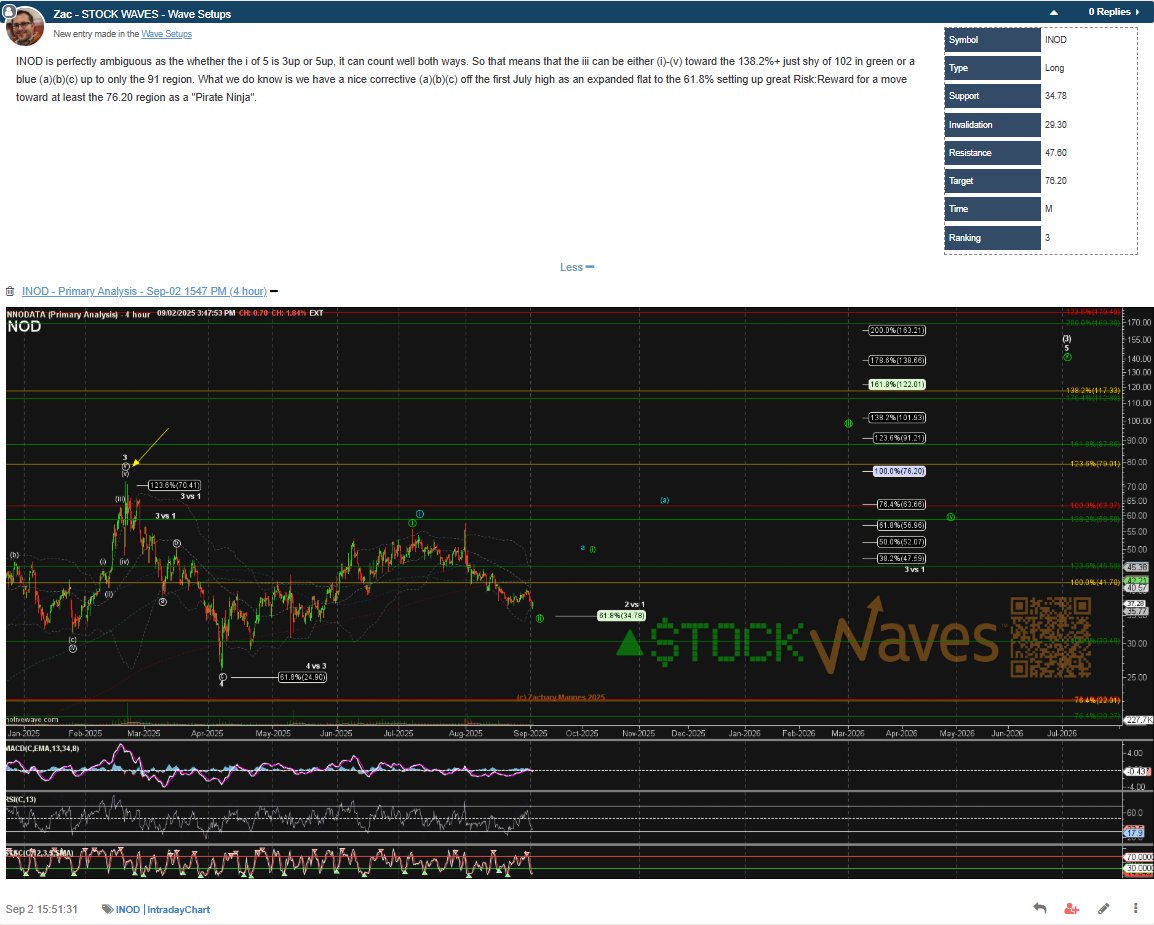Click the Type value Long

[x=1054, y=68]
